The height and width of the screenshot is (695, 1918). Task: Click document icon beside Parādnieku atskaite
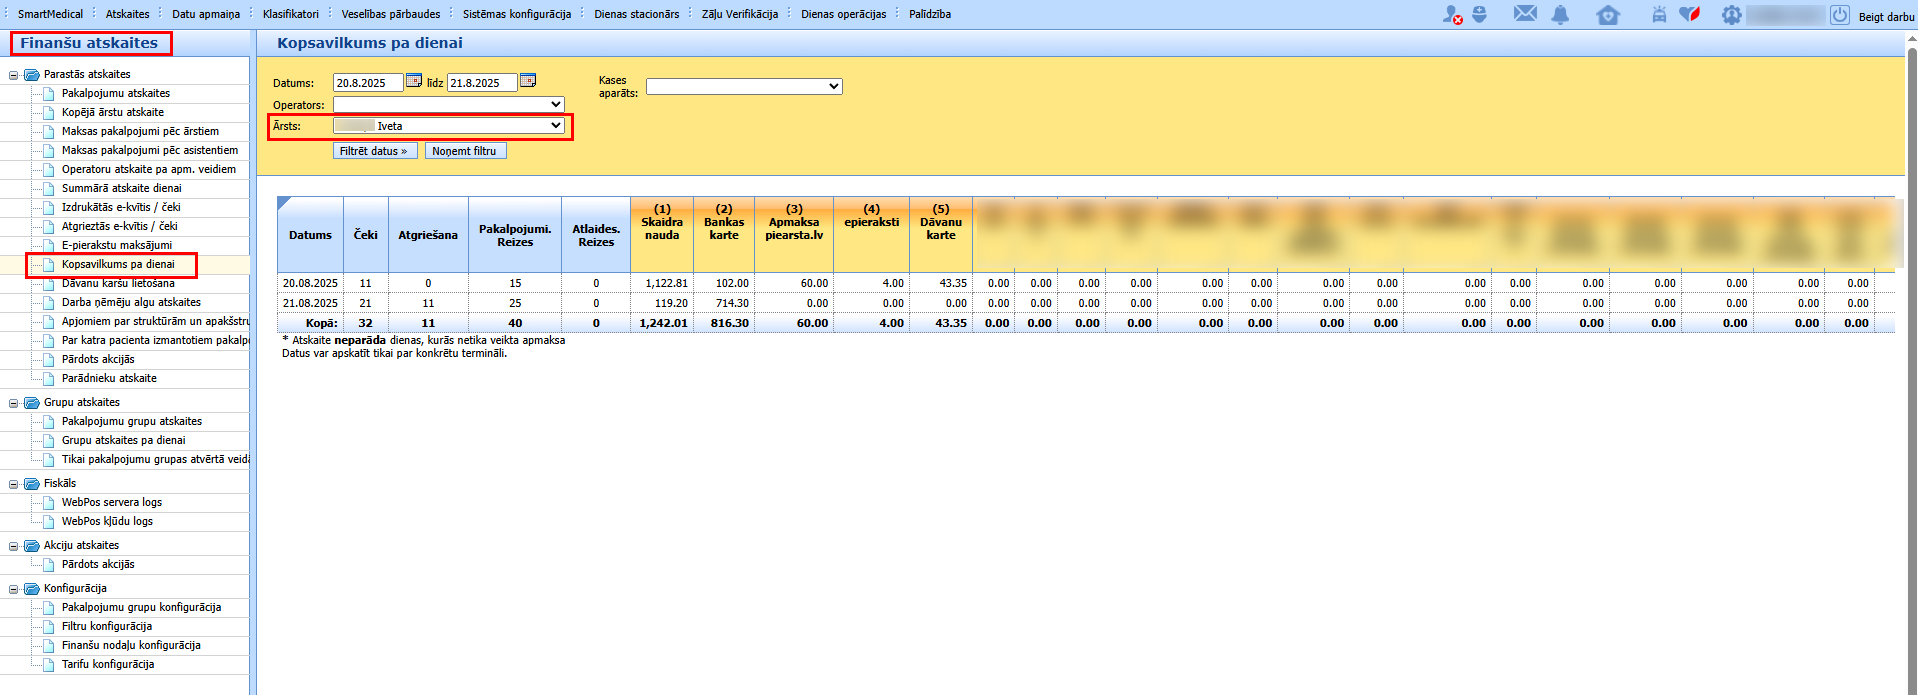pos(49,378)
